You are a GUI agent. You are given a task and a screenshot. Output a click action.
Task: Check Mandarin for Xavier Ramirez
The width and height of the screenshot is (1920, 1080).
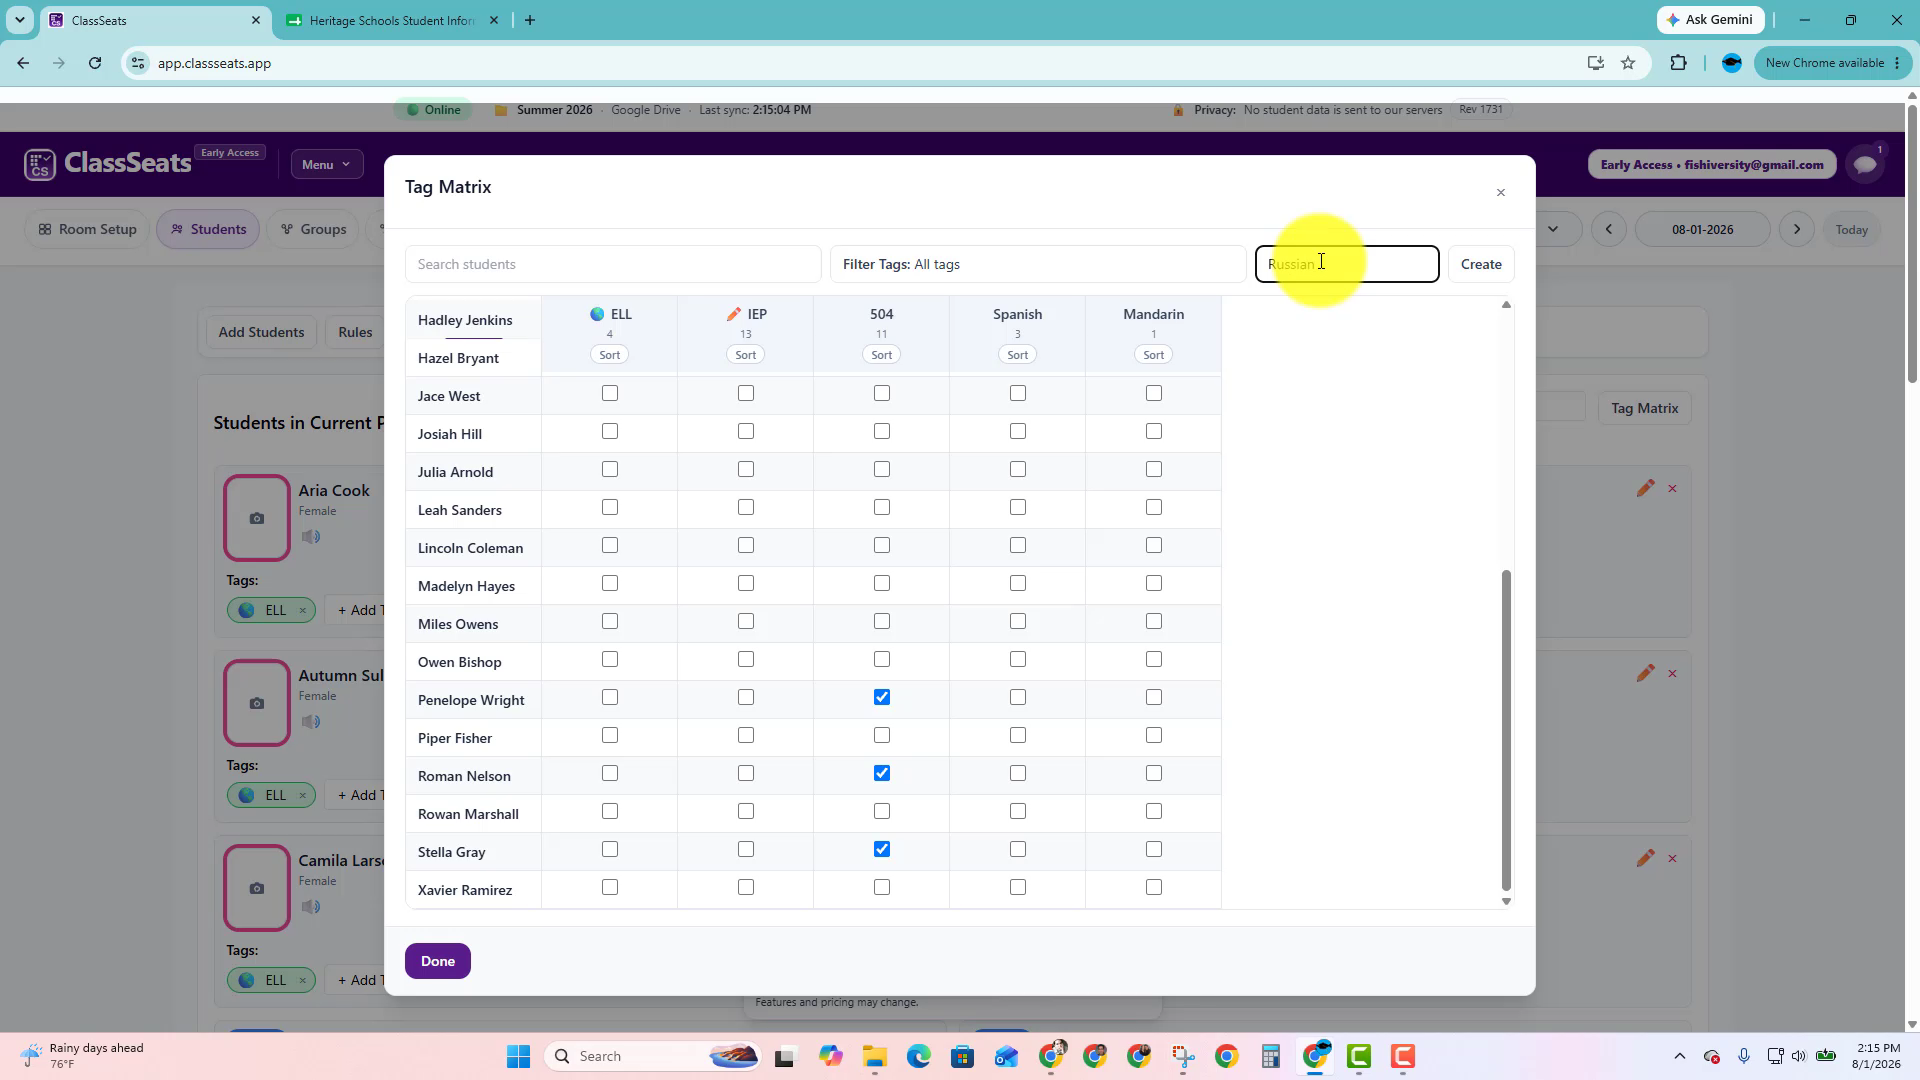point(1153,887)
